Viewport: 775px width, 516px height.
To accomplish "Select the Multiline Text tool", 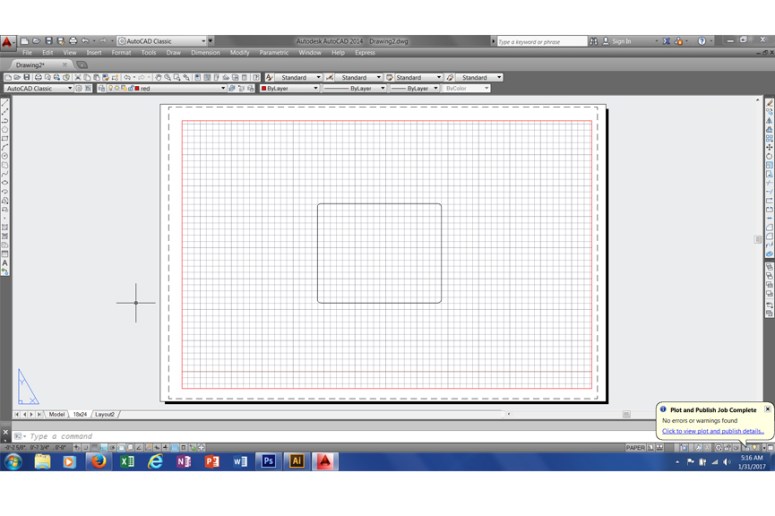I will (x=5, y=262).
